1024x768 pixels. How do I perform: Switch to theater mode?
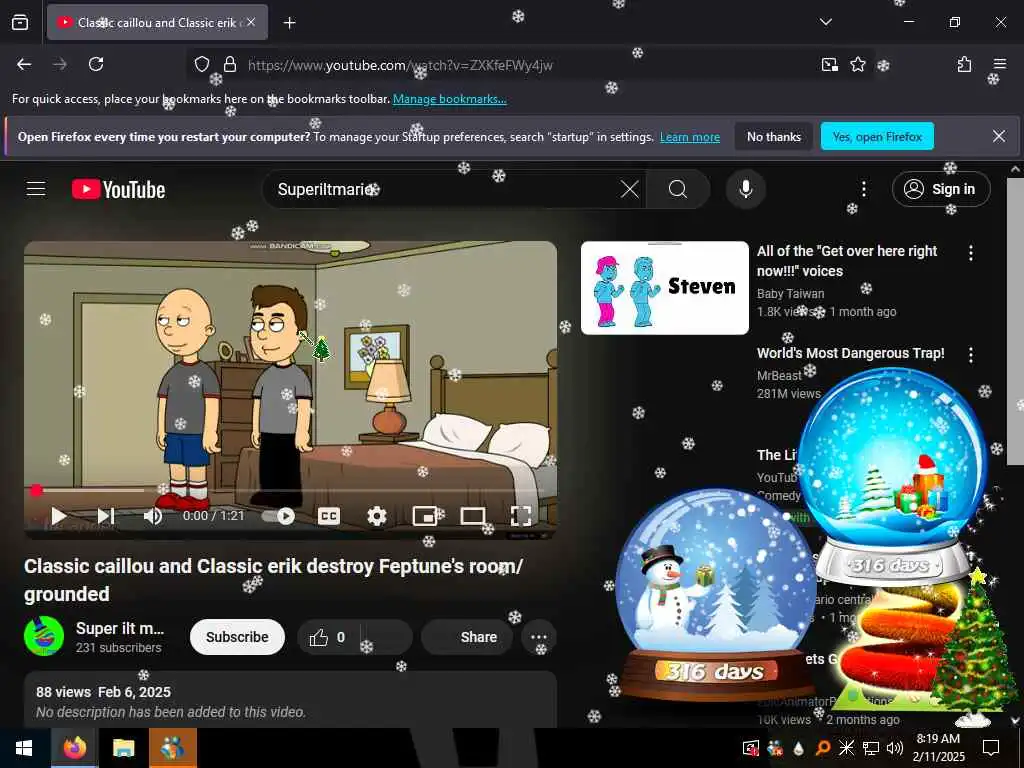(x=473, y=516)
